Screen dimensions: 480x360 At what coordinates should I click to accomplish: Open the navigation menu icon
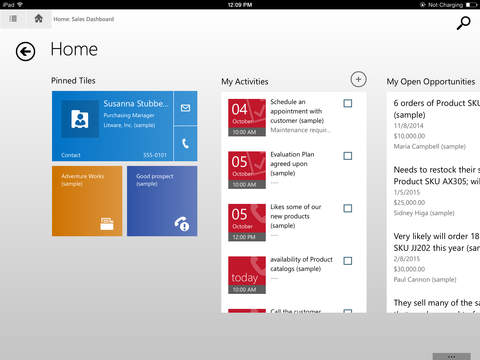(13, 19)
